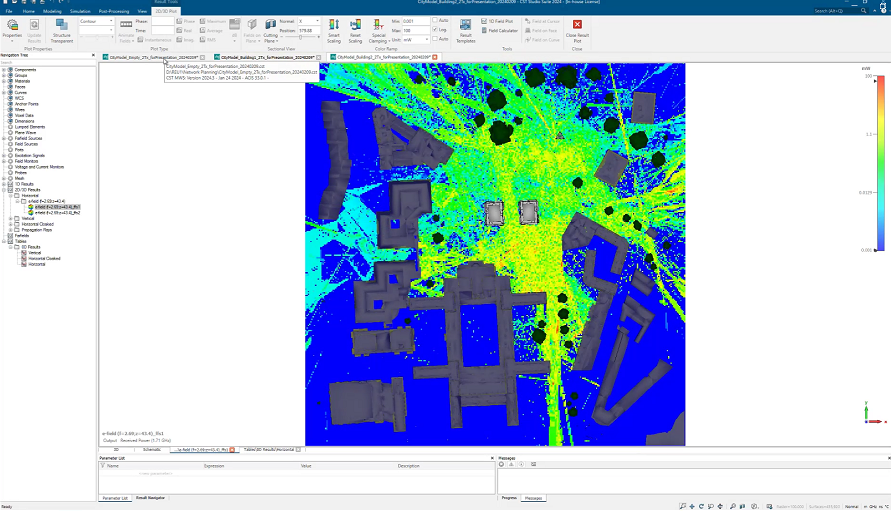Screen dimensions: 891x511
Task: Toggle the Log scale checkbox
Action: pos(435,30)
